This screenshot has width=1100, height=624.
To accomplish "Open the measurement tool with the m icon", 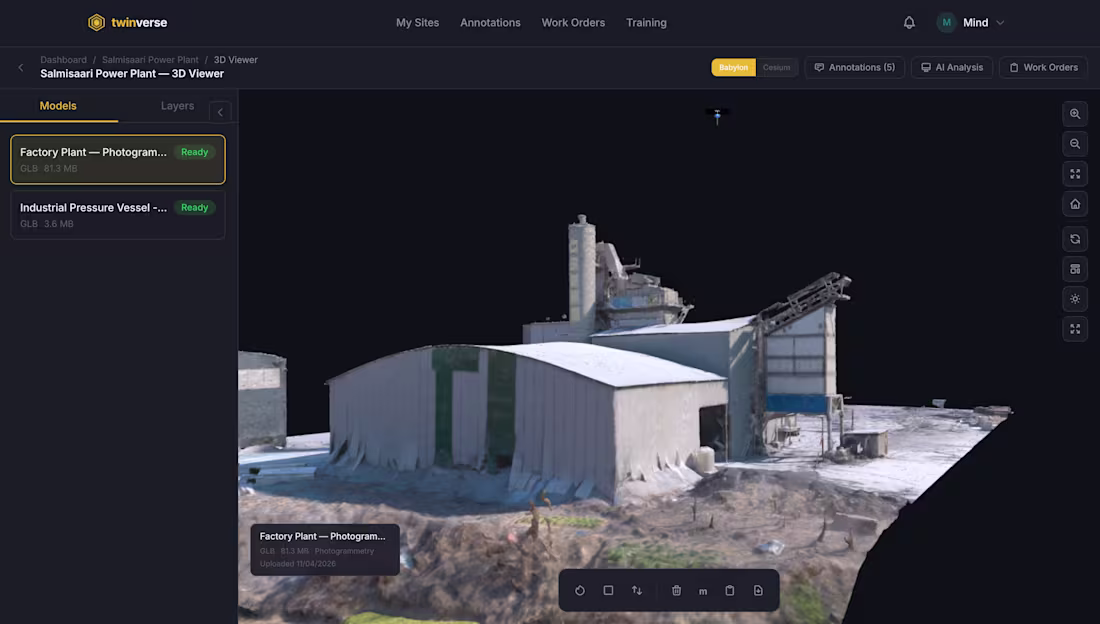I will tap(702, 590).
